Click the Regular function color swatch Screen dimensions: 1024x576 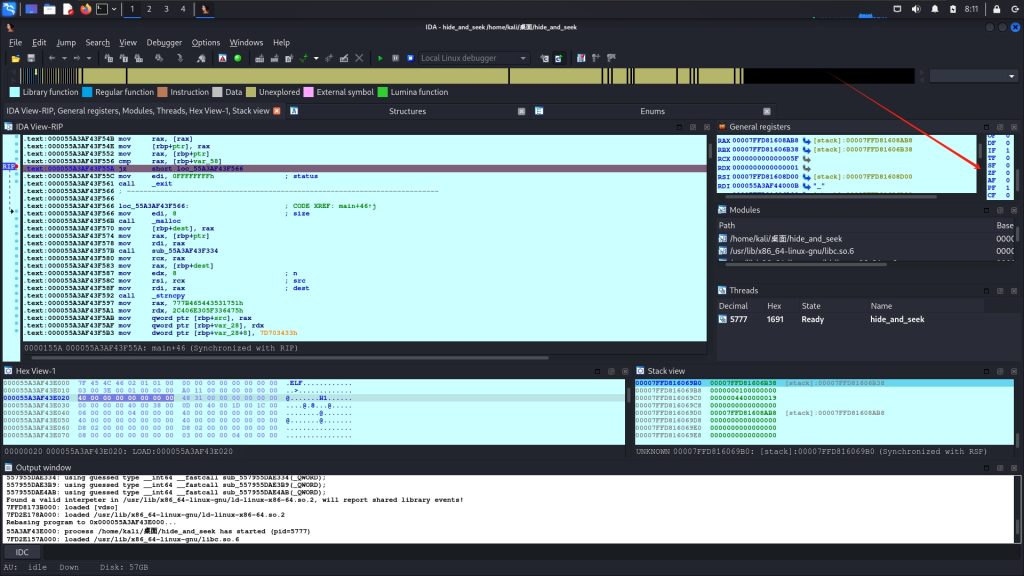click(x=87, y=92)
